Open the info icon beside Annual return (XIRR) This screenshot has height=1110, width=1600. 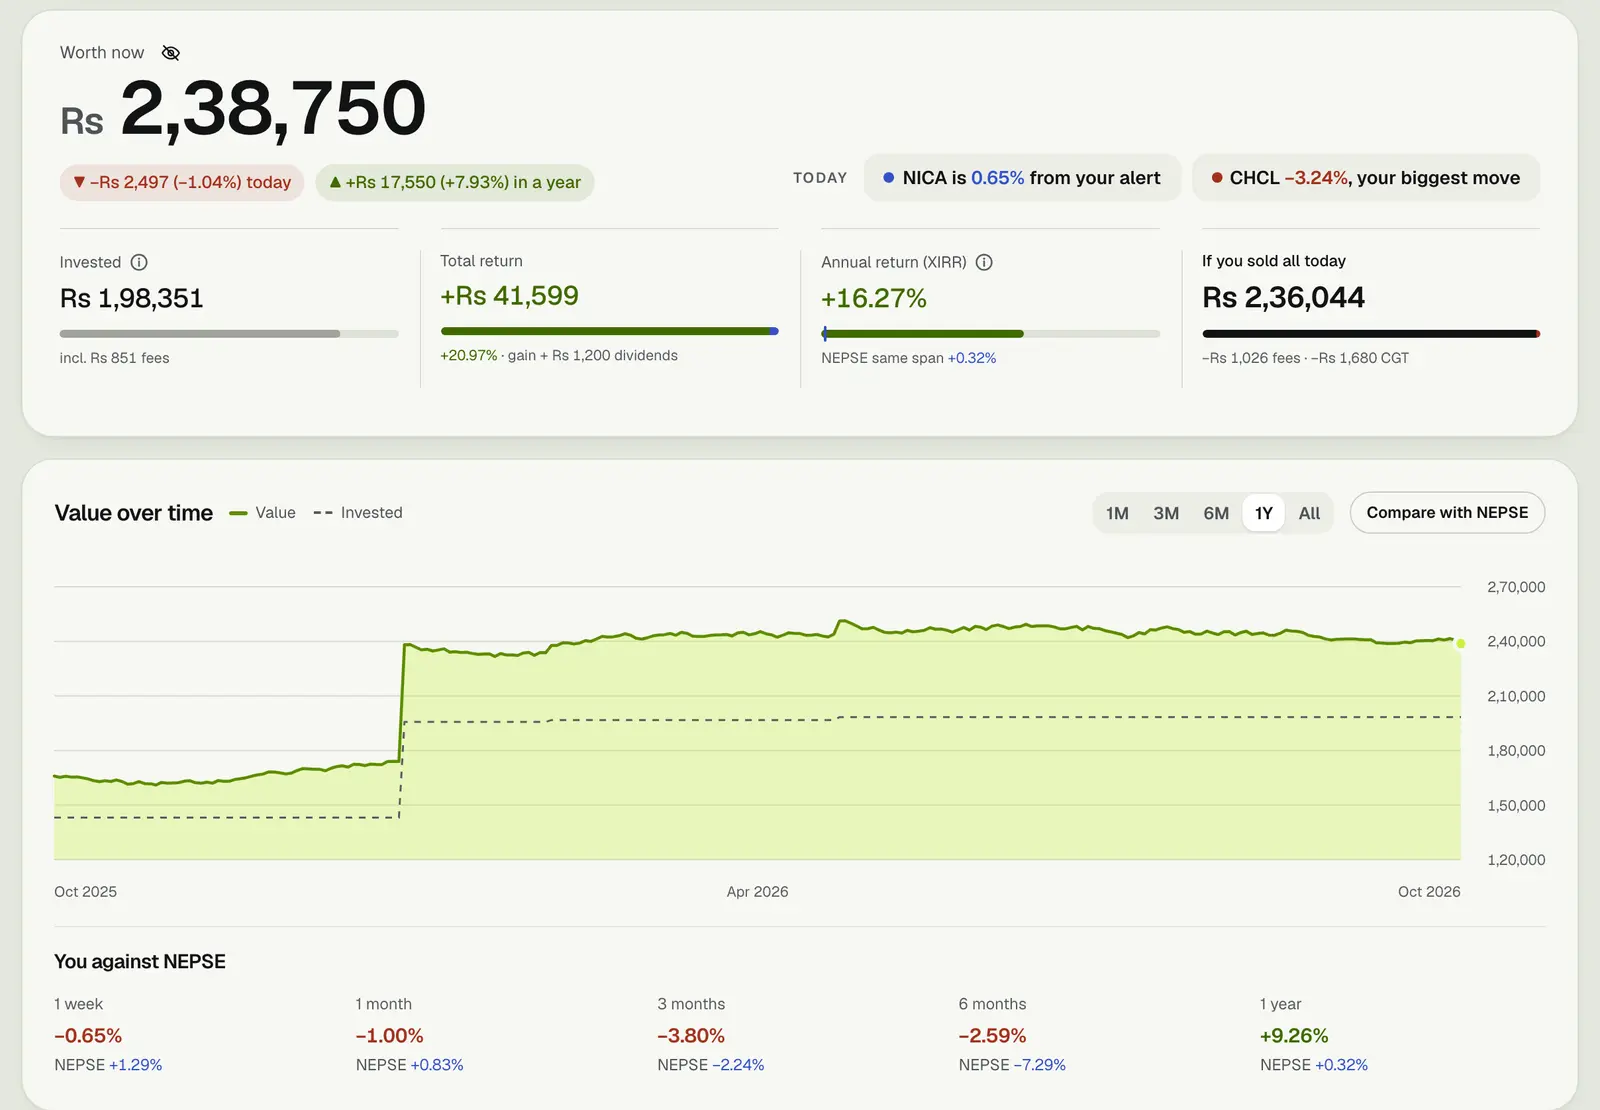point(984,262)
